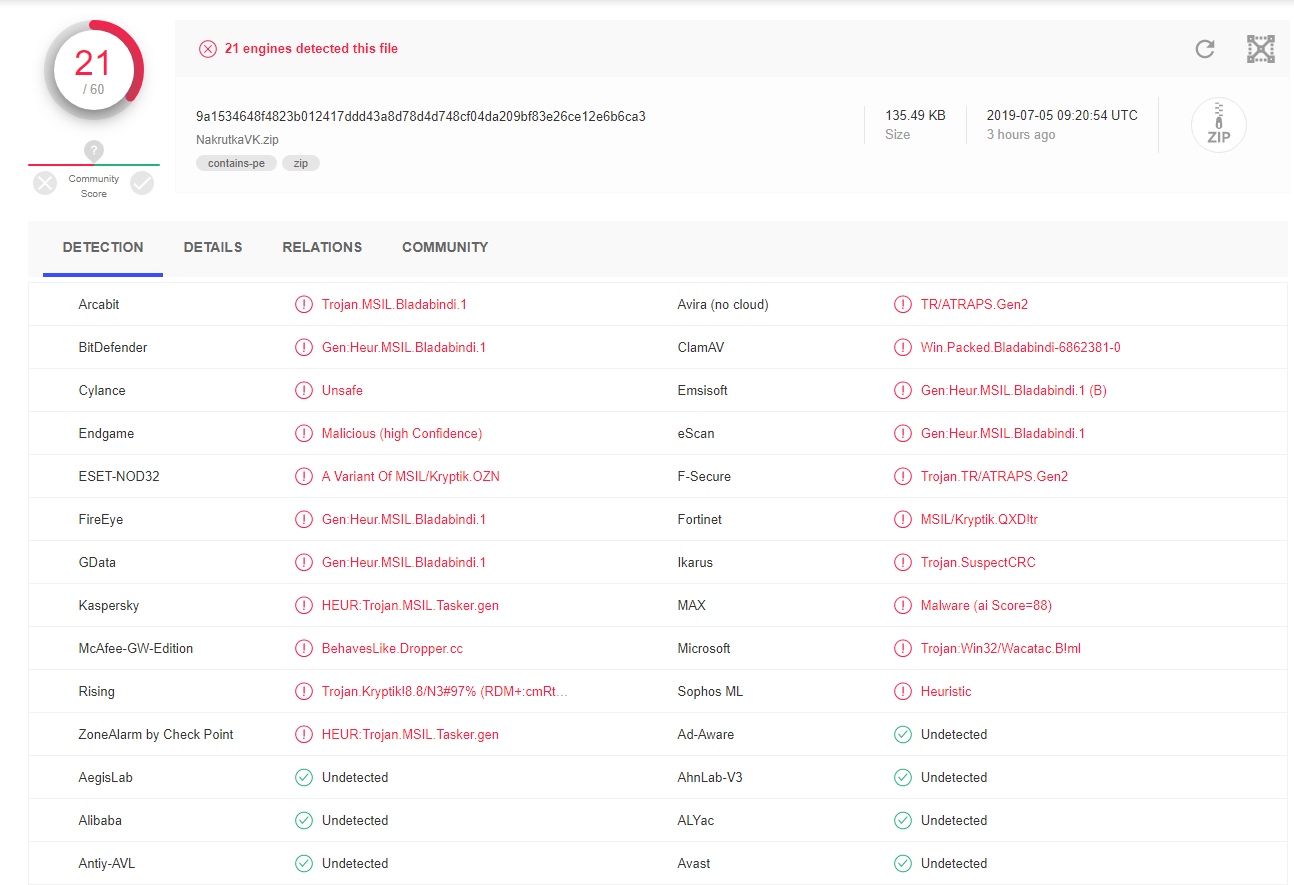The height and width of the screenshot is (885, 1294).
Task: Click the Undetected result for ALYac
Action: [x=954, y=820]
